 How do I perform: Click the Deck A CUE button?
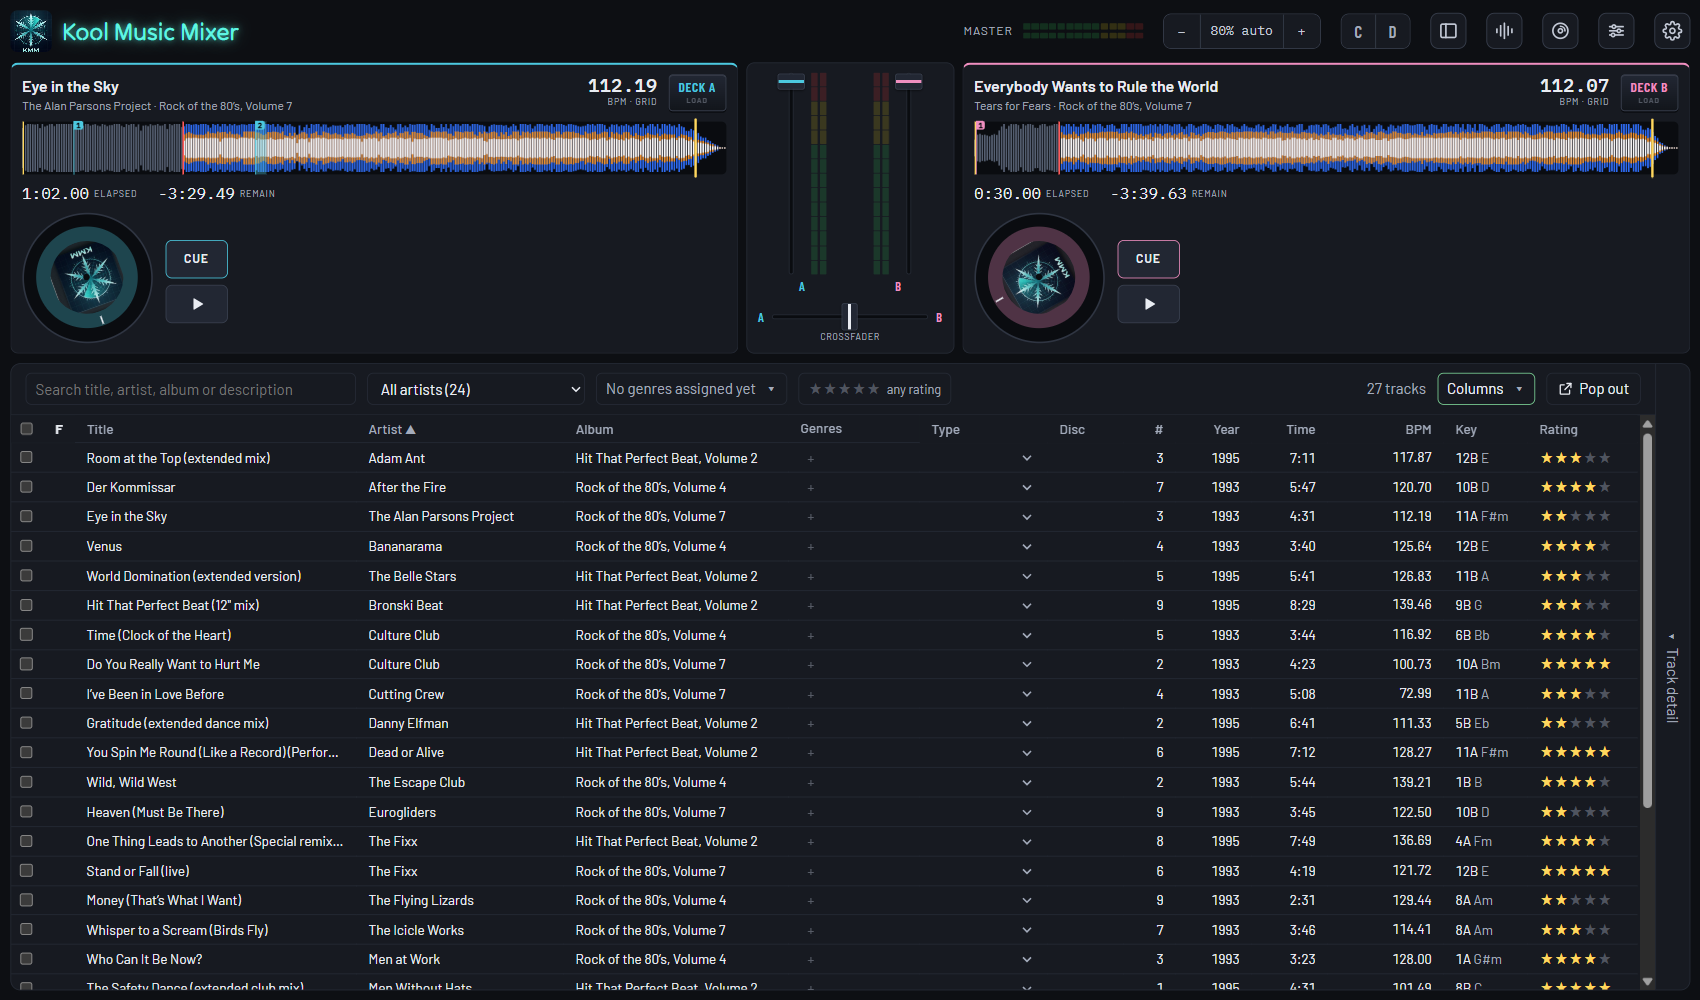click(196, 259)
